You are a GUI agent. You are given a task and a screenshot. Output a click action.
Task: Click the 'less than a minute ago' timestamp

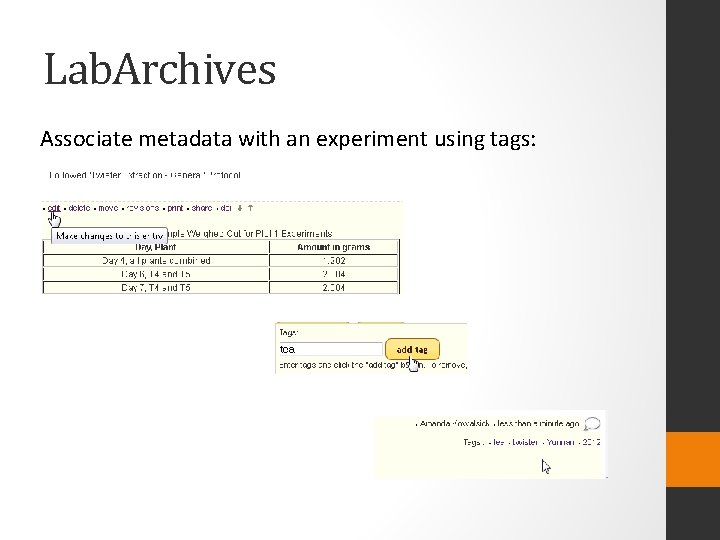pos(538,423)
